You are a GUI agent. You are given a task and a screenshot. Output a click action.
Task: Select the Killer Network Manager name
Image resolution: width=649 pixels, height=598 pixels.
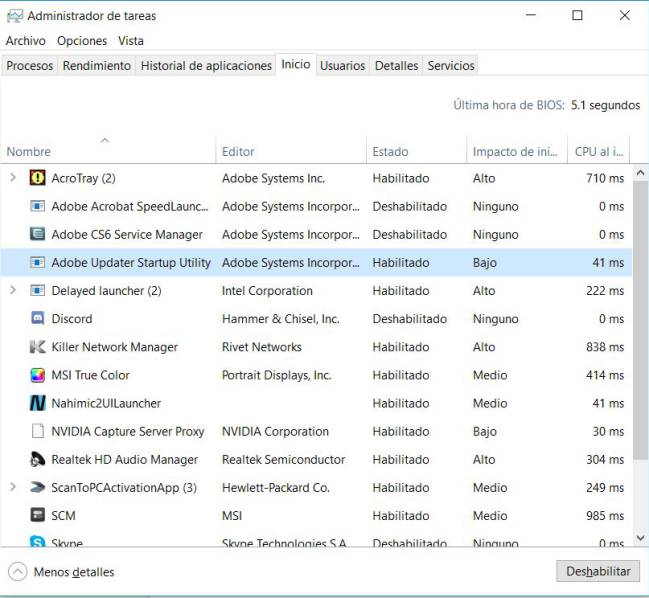(115, 347)
